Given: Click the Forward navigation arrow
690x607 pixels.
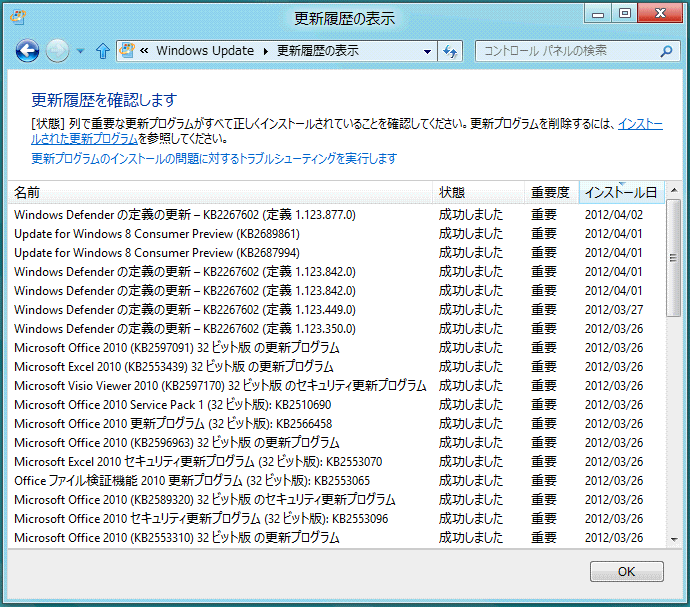Looking at the screenshot, I should (x=58, y=51).
